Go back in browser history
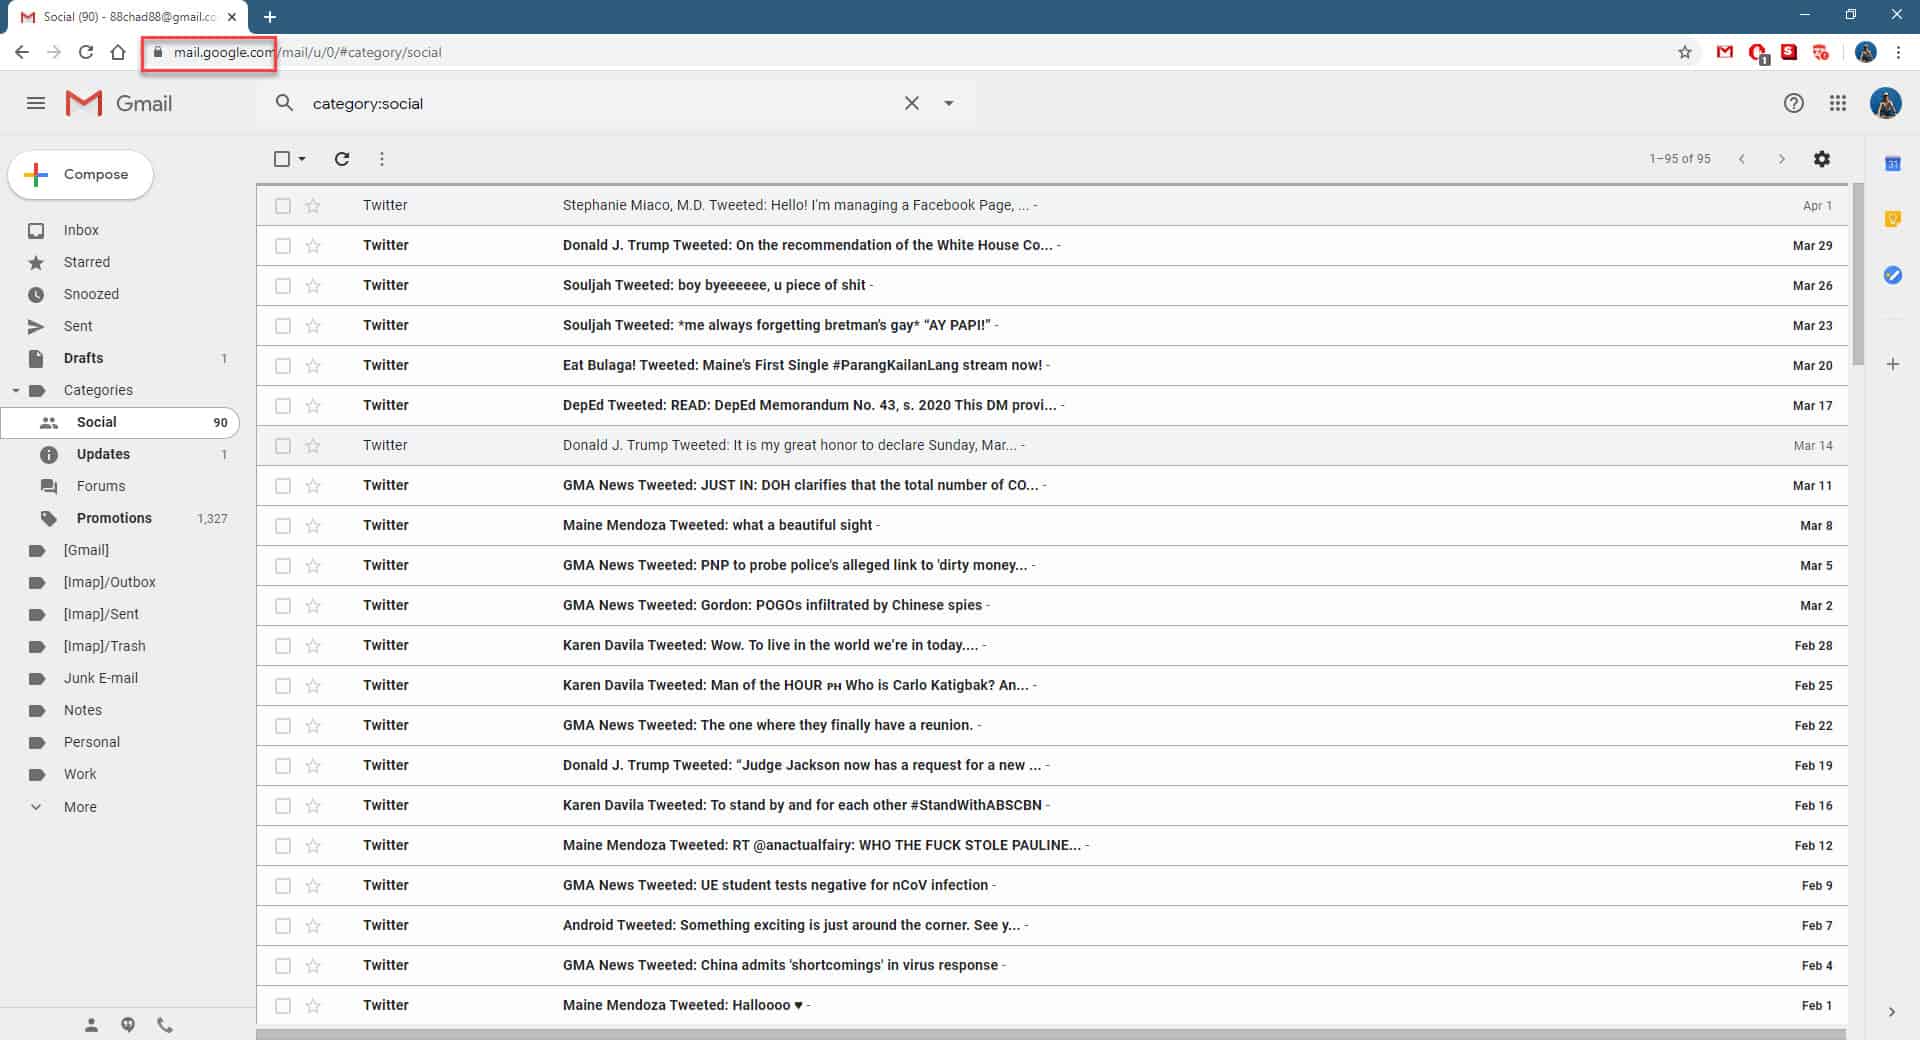This screenshot has width=1920, height=1040. point(22,52)
